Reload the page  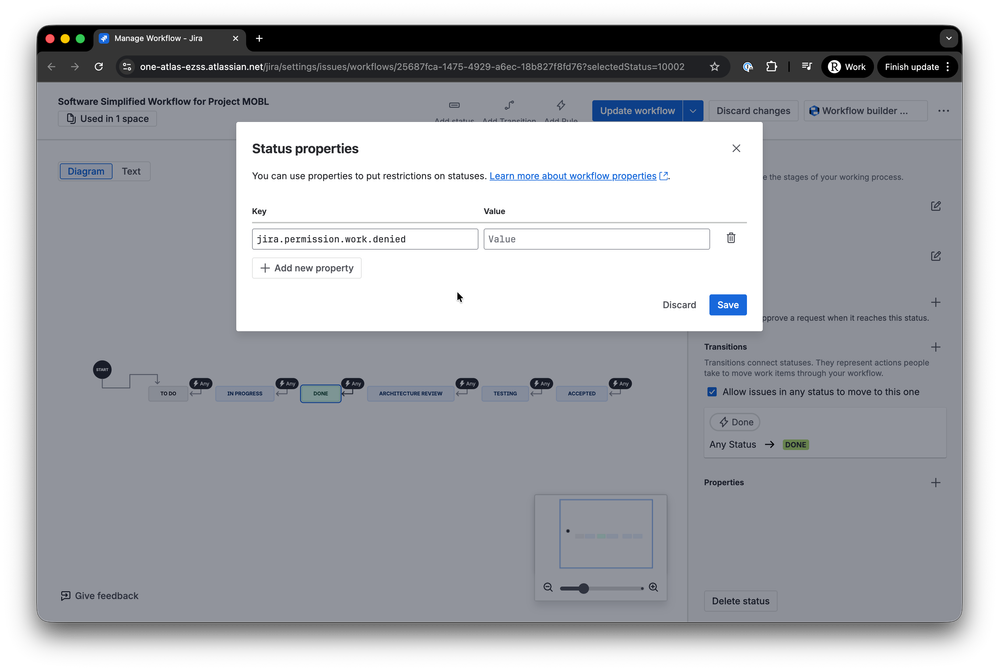click(99, 67)
